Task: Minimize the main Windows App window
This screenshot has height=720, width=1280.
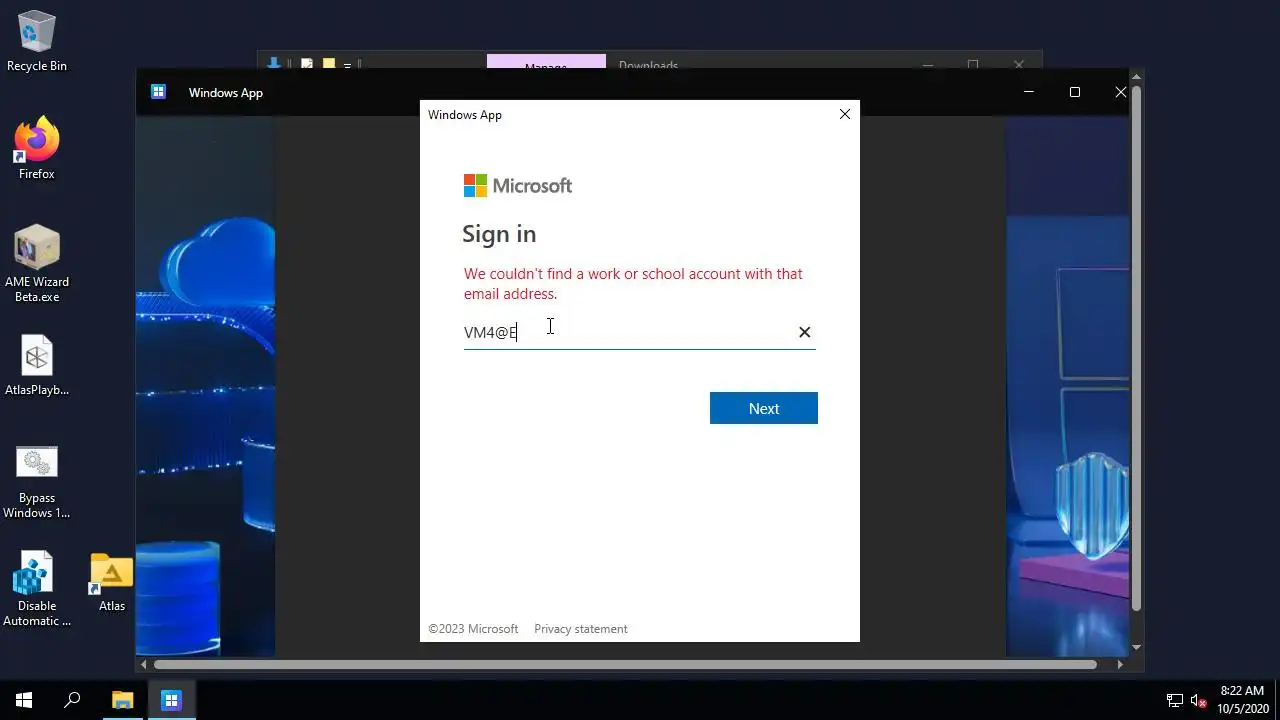Action: 1029,92
